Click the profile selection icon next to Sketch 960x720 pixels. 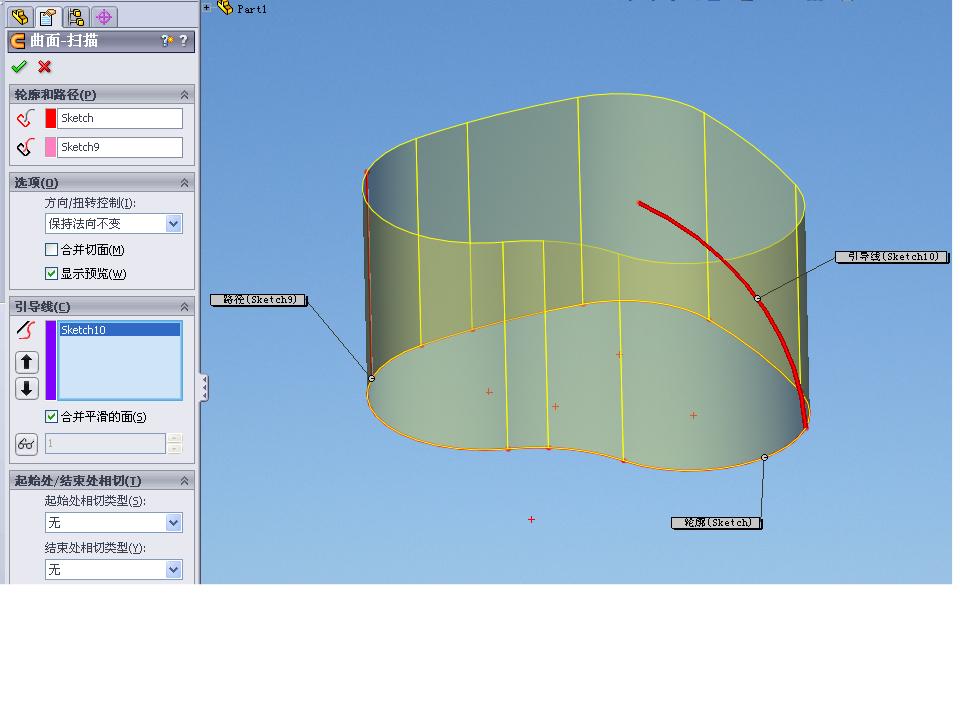pos(26,118)
